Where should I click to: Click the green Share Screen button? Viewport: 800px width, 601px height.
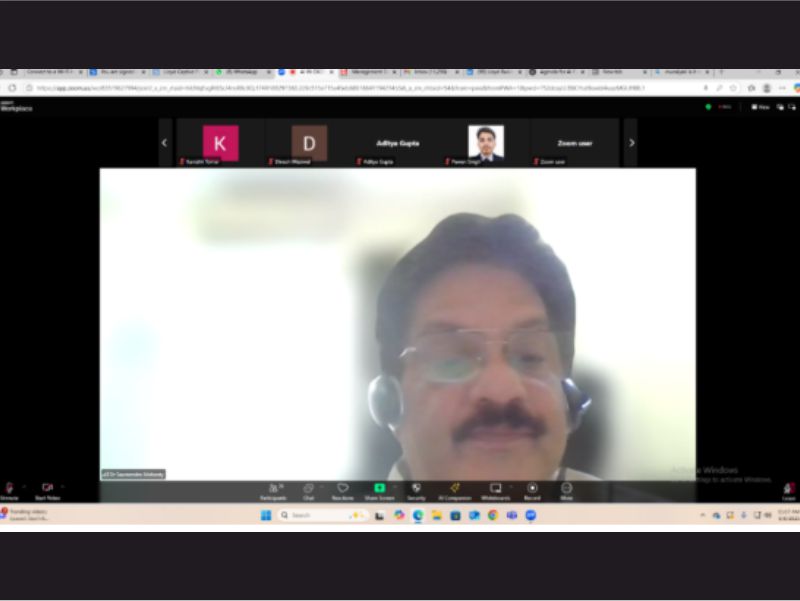point(379,488)
